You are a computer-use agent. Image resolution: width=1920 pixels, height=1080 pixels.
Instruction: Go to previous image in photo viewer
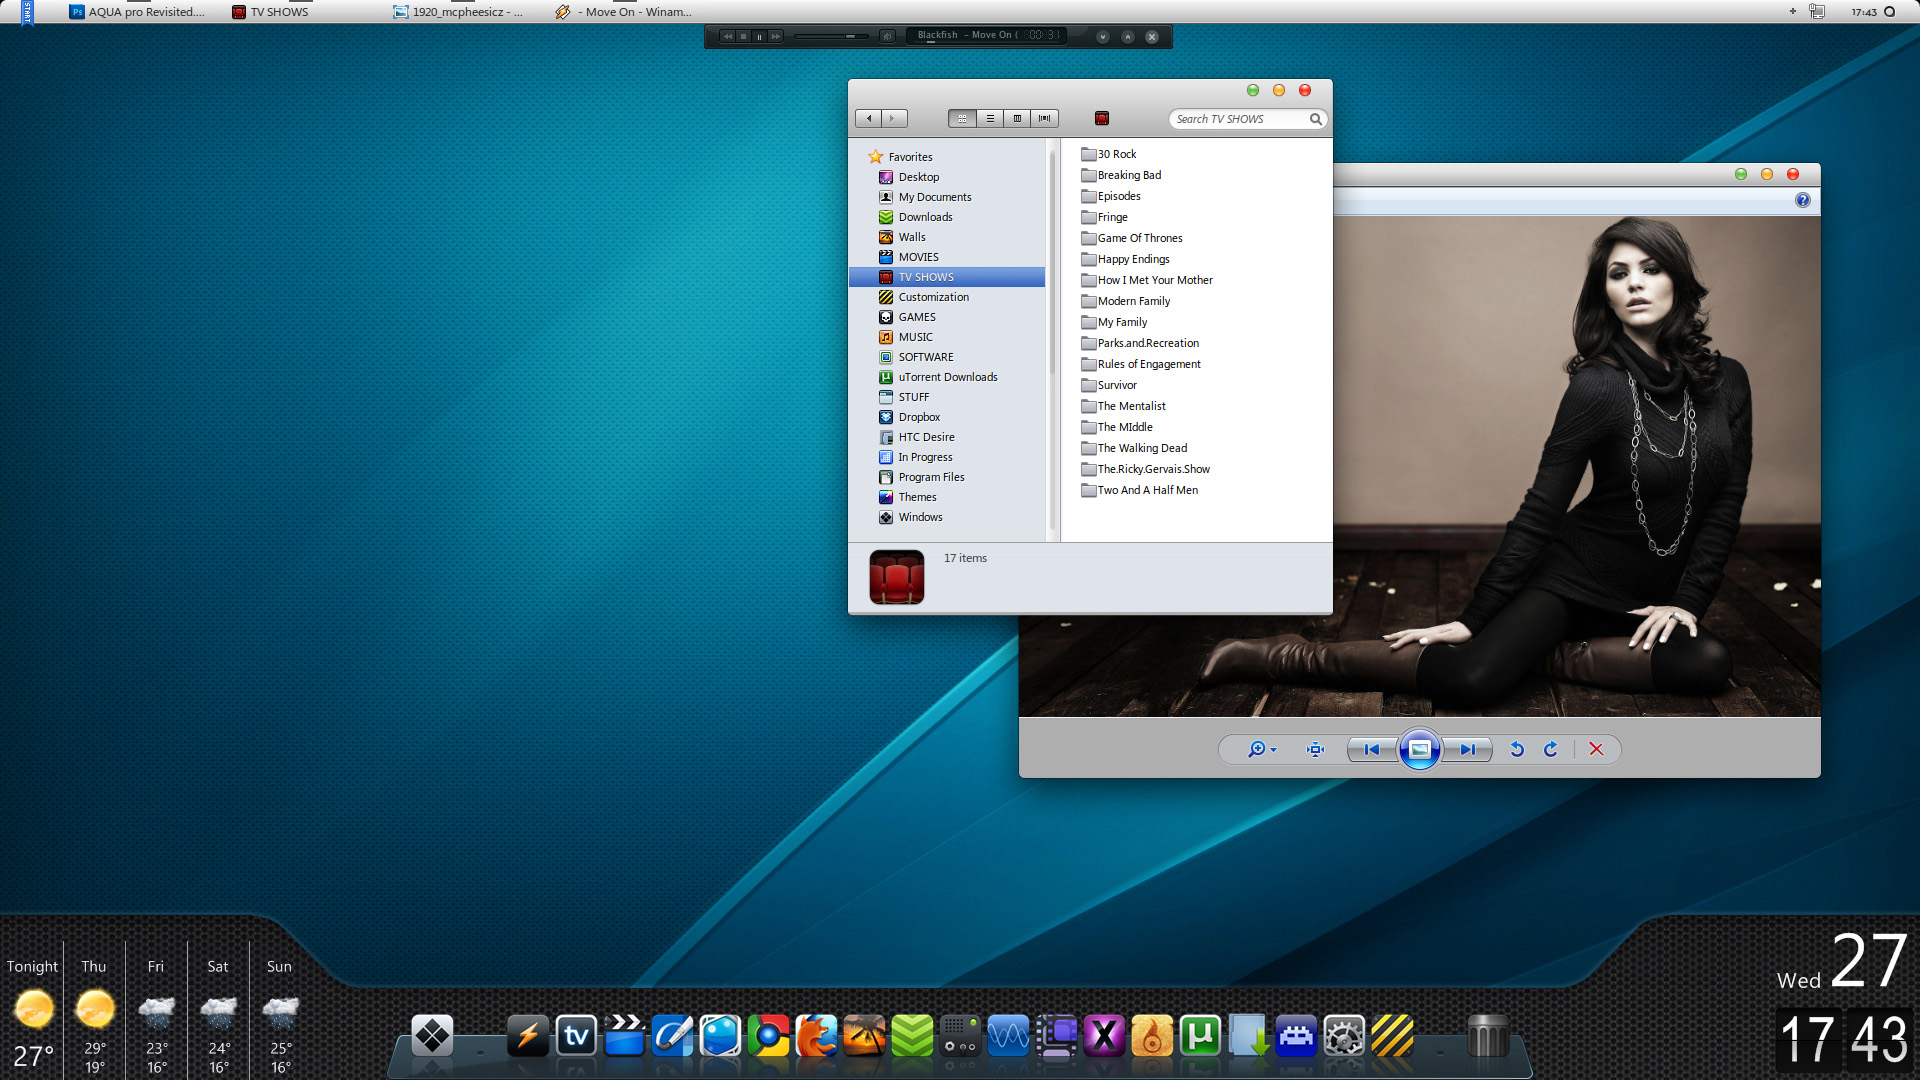tap(1372, 749)
